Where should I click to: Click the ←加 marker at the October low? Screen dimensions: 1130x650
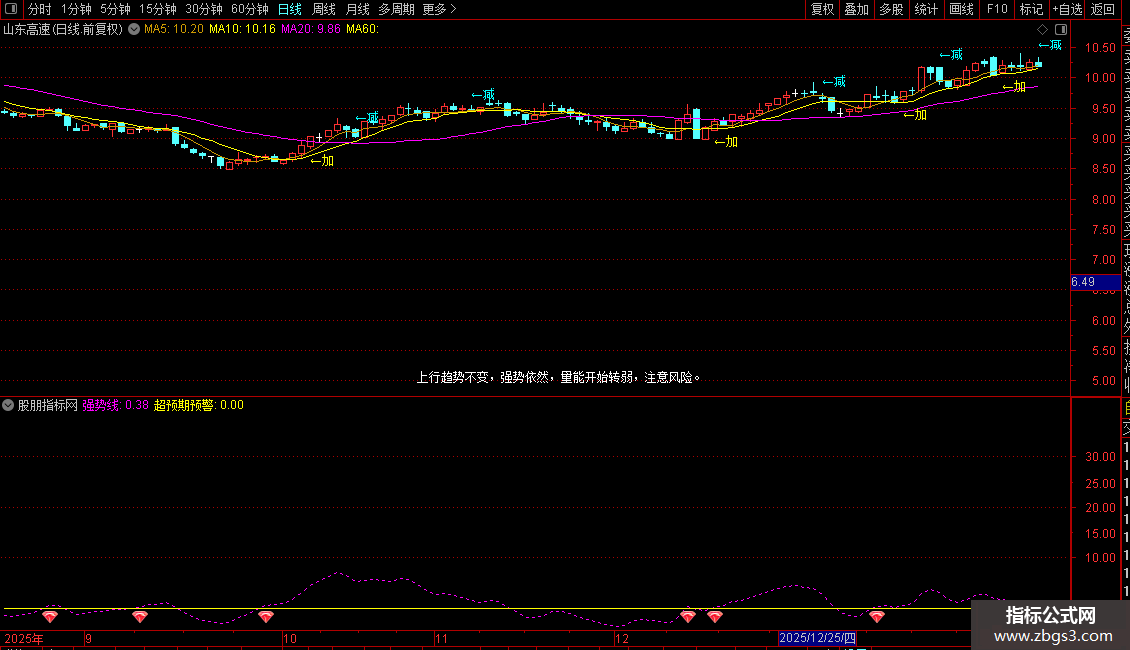click(322, 160)
